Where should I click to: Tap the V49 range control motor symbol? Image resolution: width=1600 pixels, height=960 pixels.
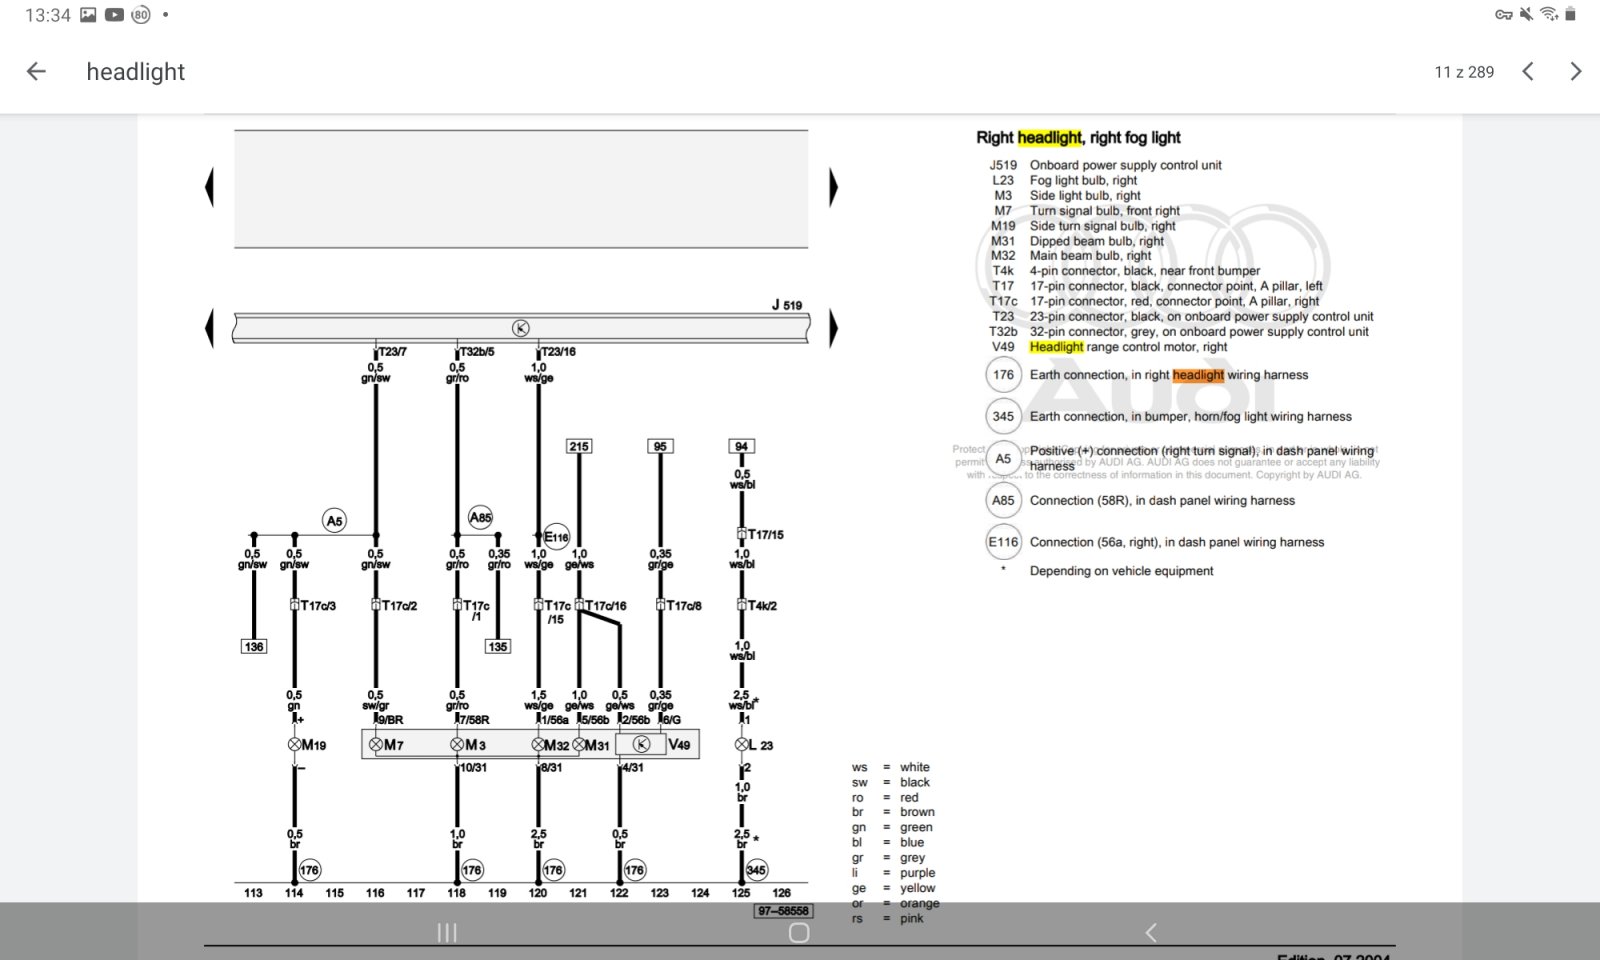point(642,744)
